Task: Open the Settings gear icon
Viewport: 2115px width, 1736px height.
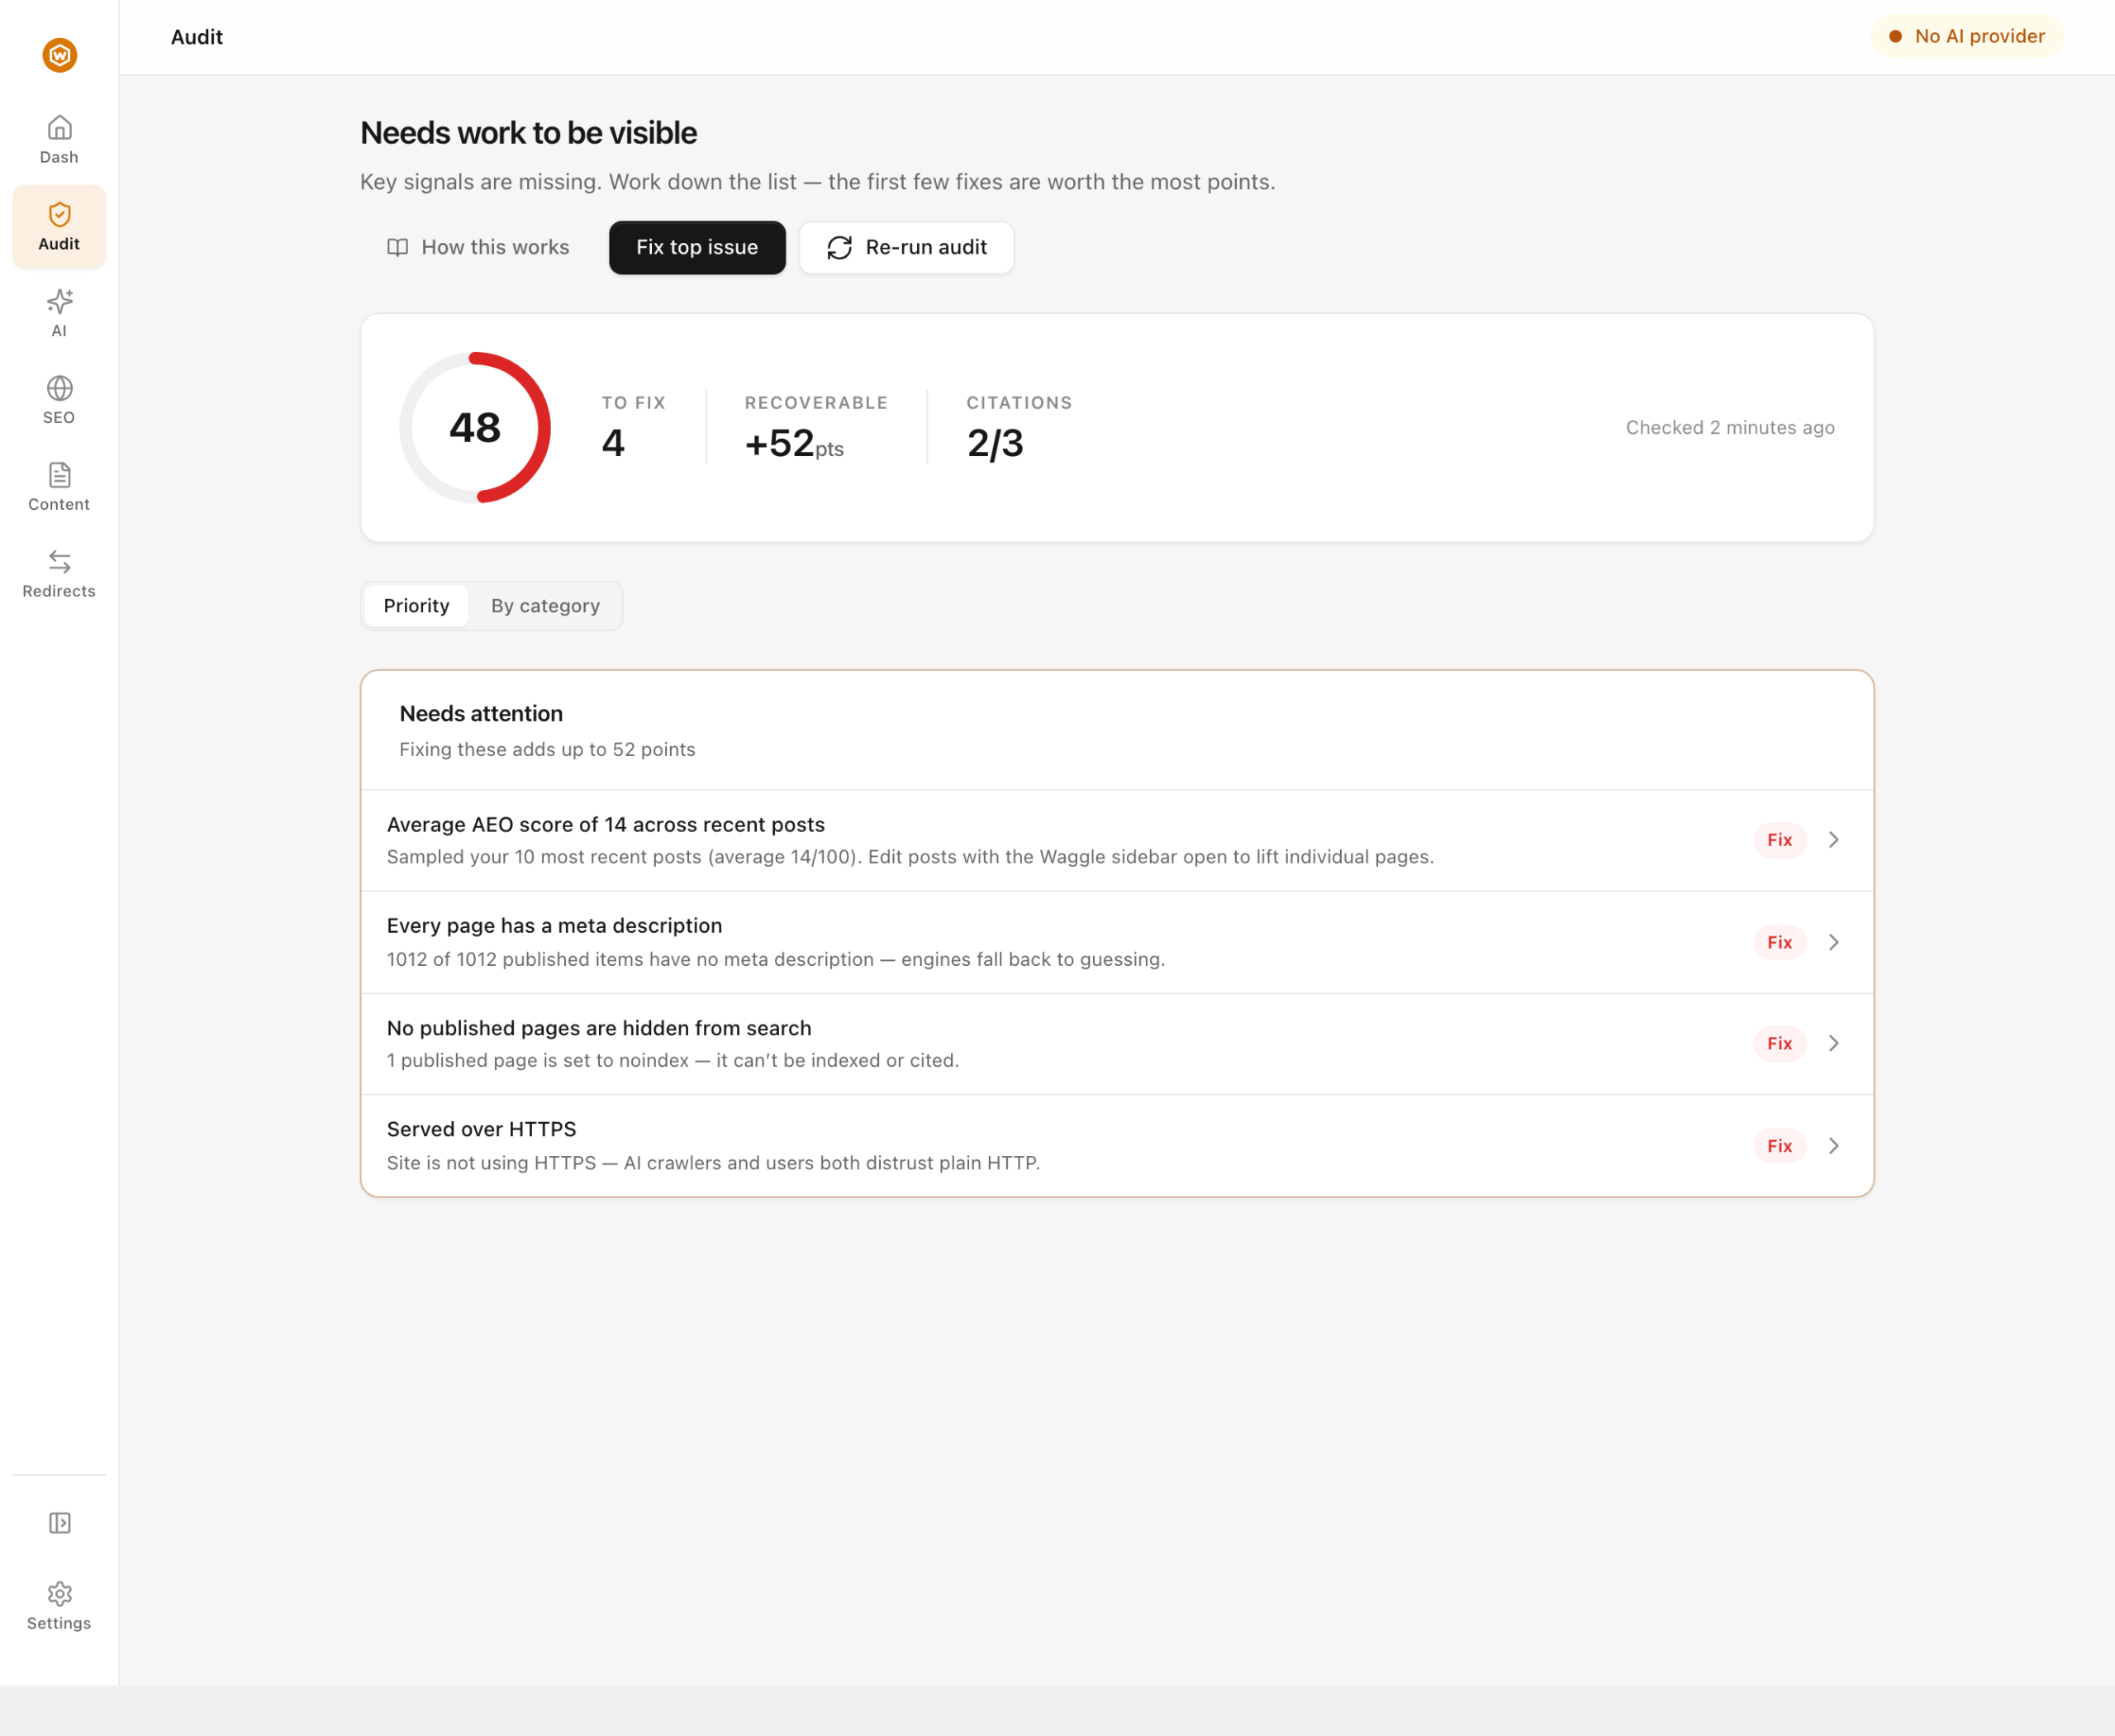Action: [59, 1594]
